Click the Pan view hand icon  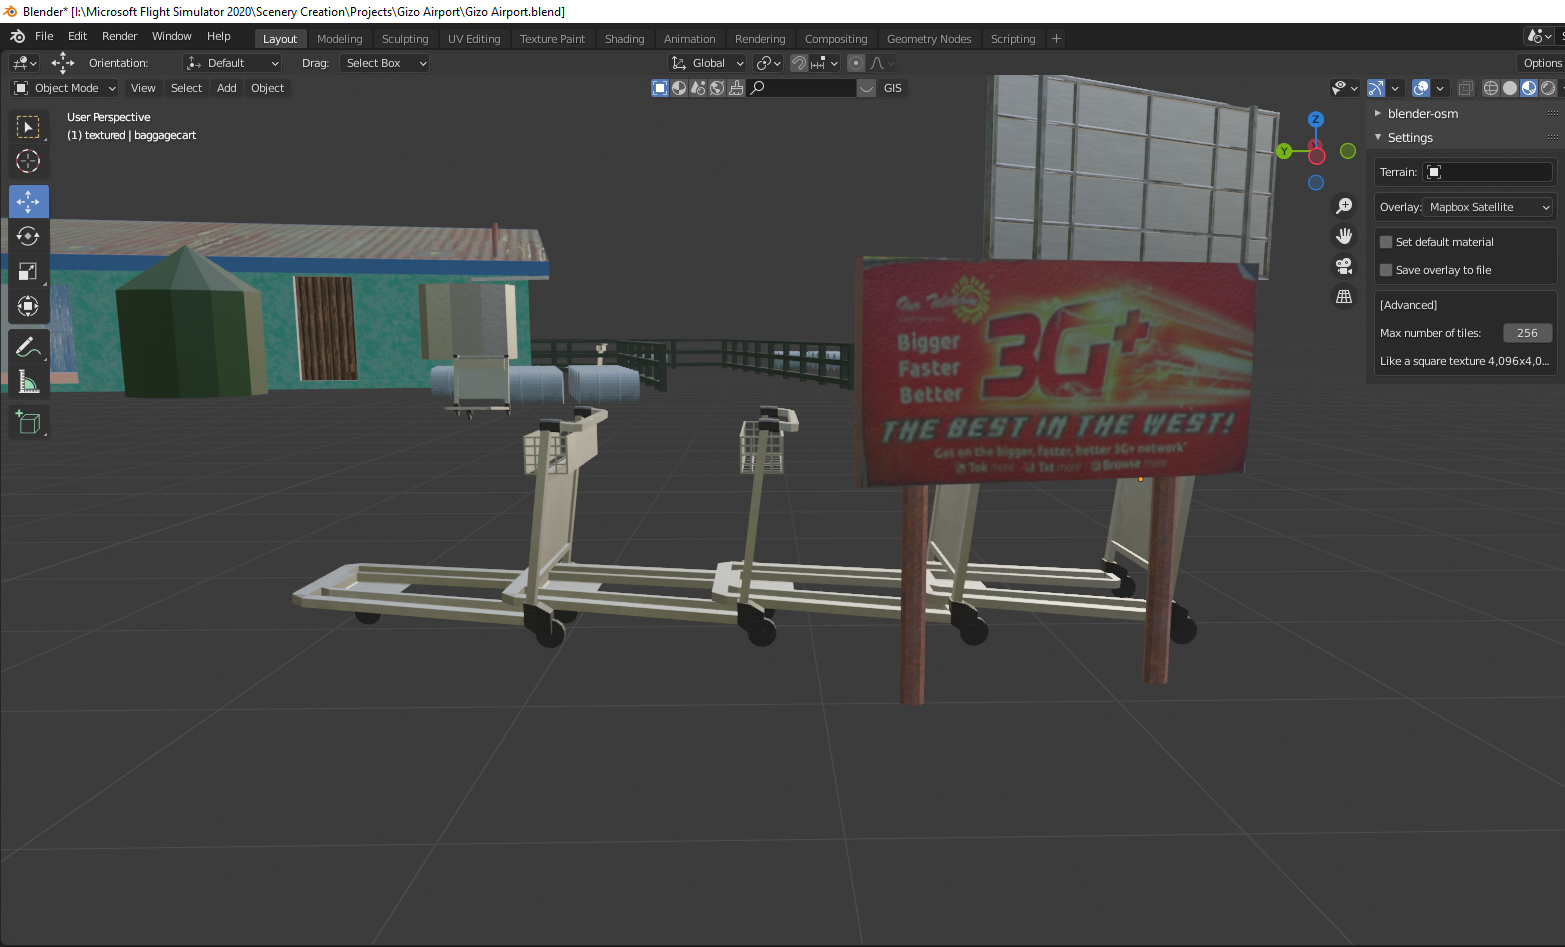point(1344,236)
